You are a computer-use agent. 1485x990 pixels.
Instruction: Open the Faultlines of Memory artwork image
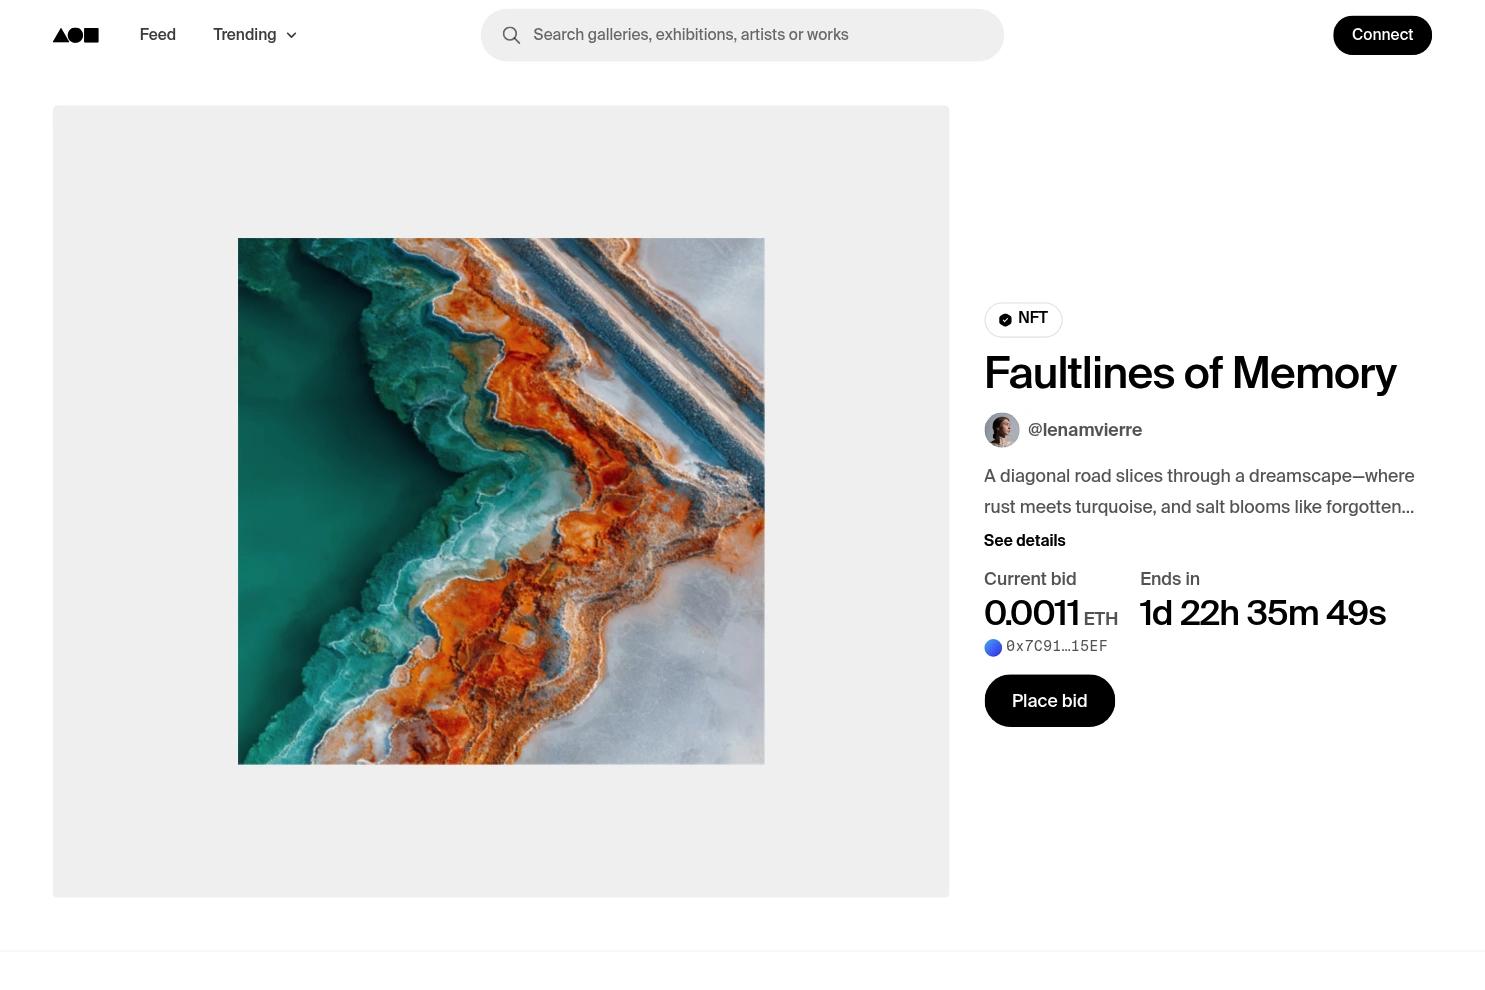(501, 501)
